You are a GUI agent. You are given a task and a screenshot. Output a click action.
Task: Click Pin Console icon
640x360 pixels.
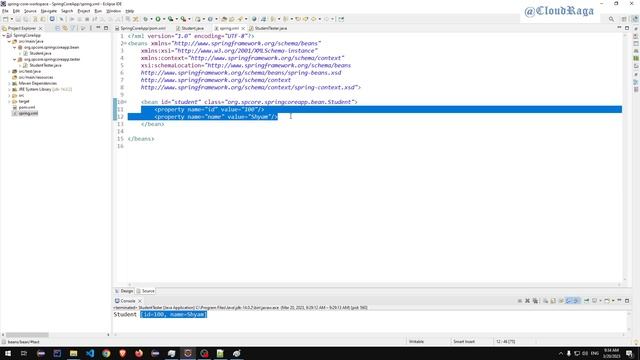[587, 301]
